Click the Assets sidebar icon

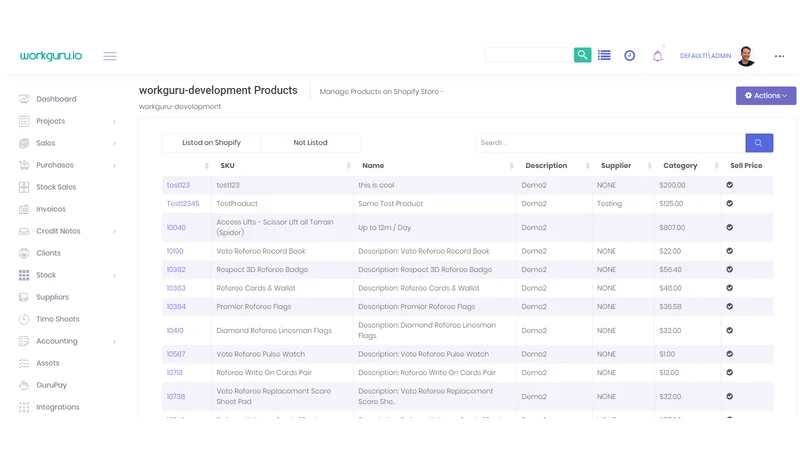click(x=24, y=363)
